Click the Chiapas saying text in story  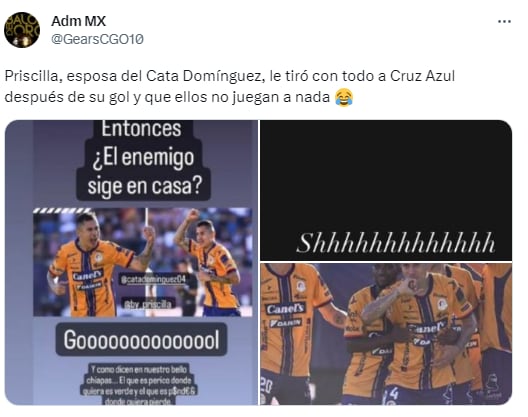pyautogui.click(x=140, y=385)
